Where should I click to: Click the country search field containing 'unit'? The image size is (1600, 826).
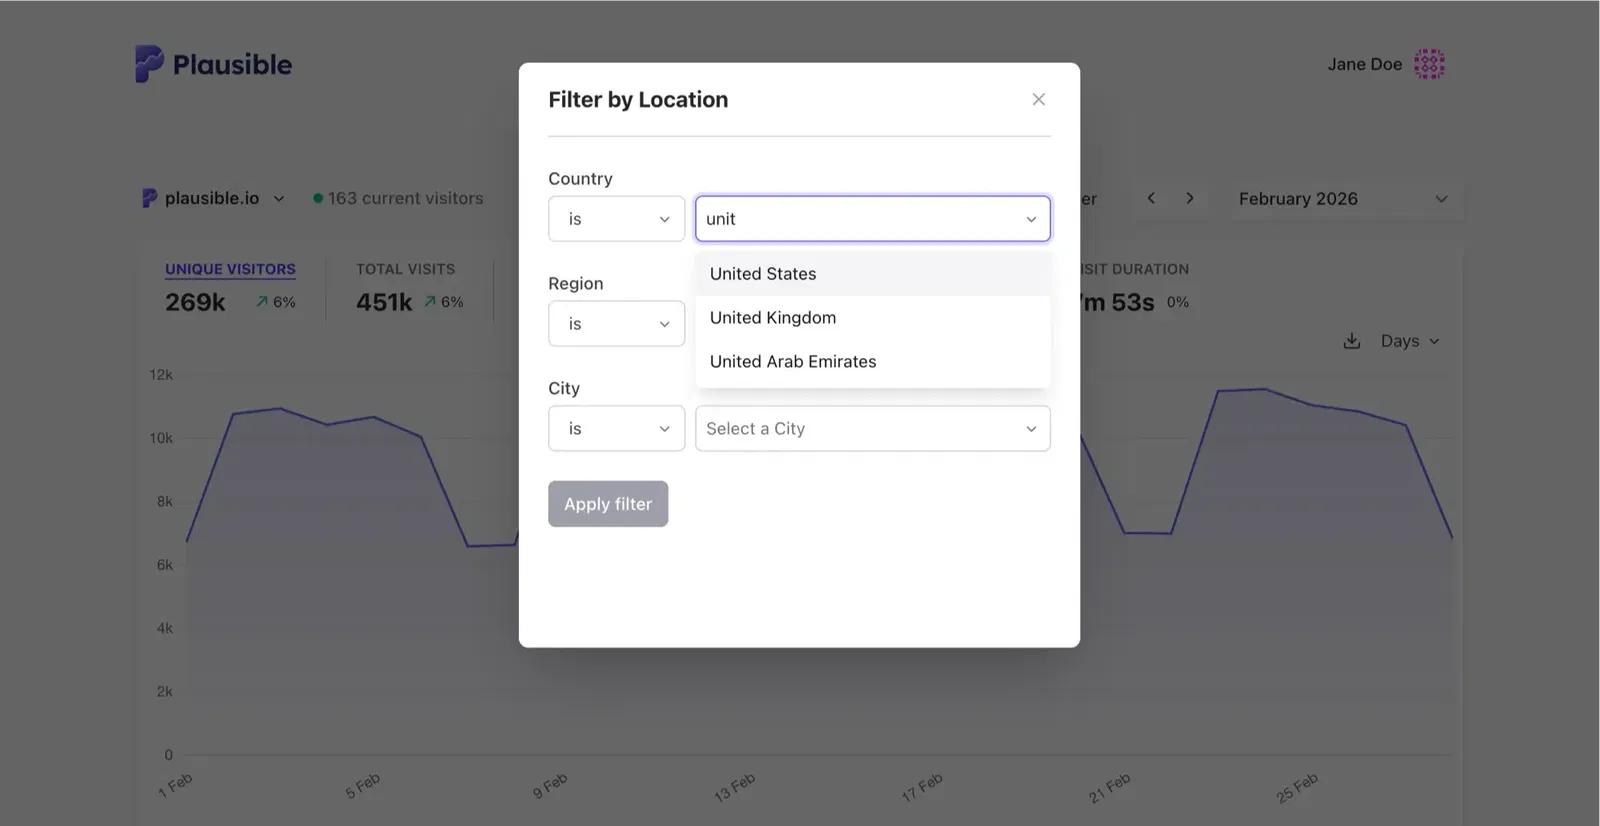[871, 218]
